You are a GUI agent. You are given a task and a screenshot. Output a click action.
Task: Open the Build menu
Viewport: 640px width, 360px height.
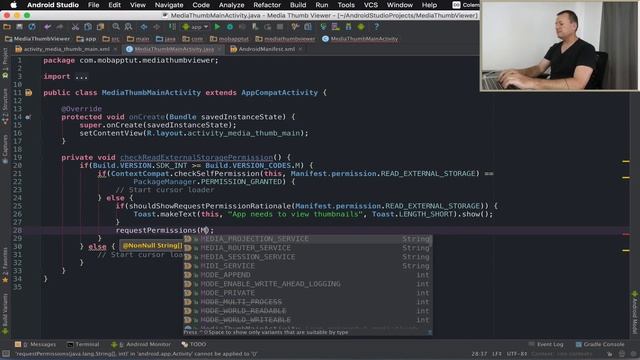[298, 5]
